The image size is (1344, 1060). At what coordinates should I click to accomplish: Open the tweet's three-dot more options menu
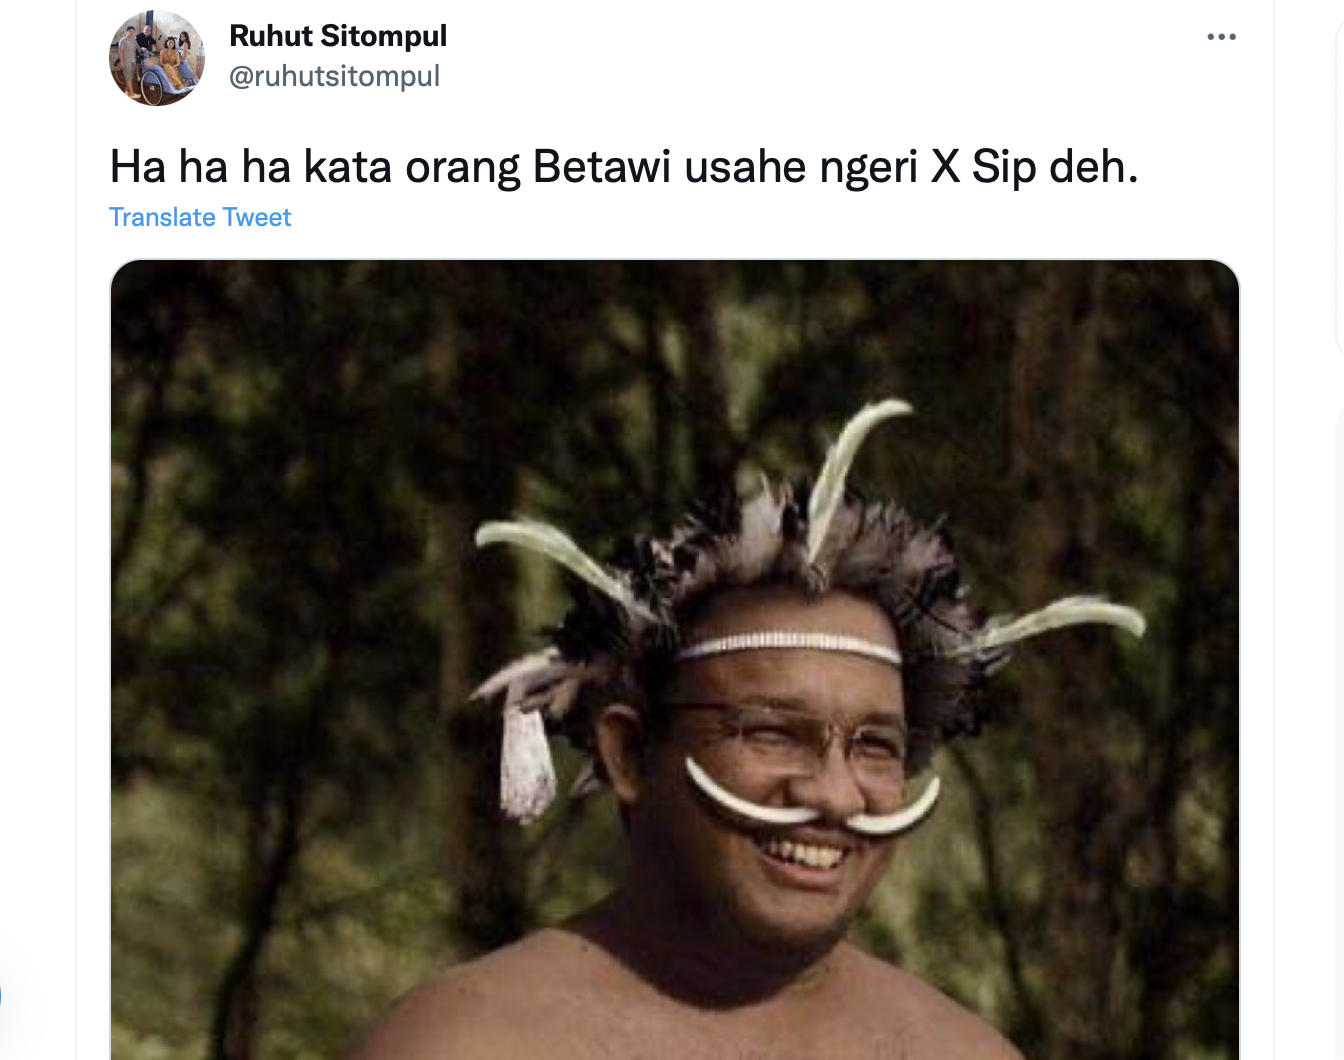[1221, 37]
